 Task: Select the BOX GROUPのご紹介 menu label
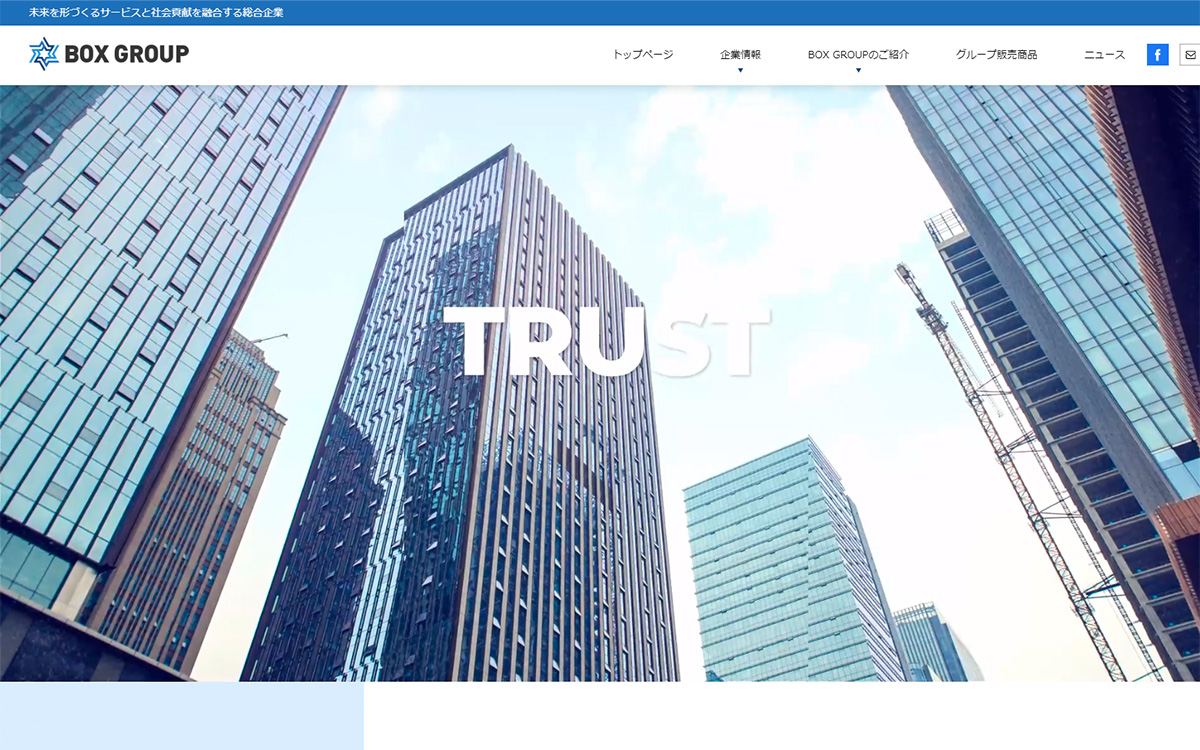tap(858, 55)
